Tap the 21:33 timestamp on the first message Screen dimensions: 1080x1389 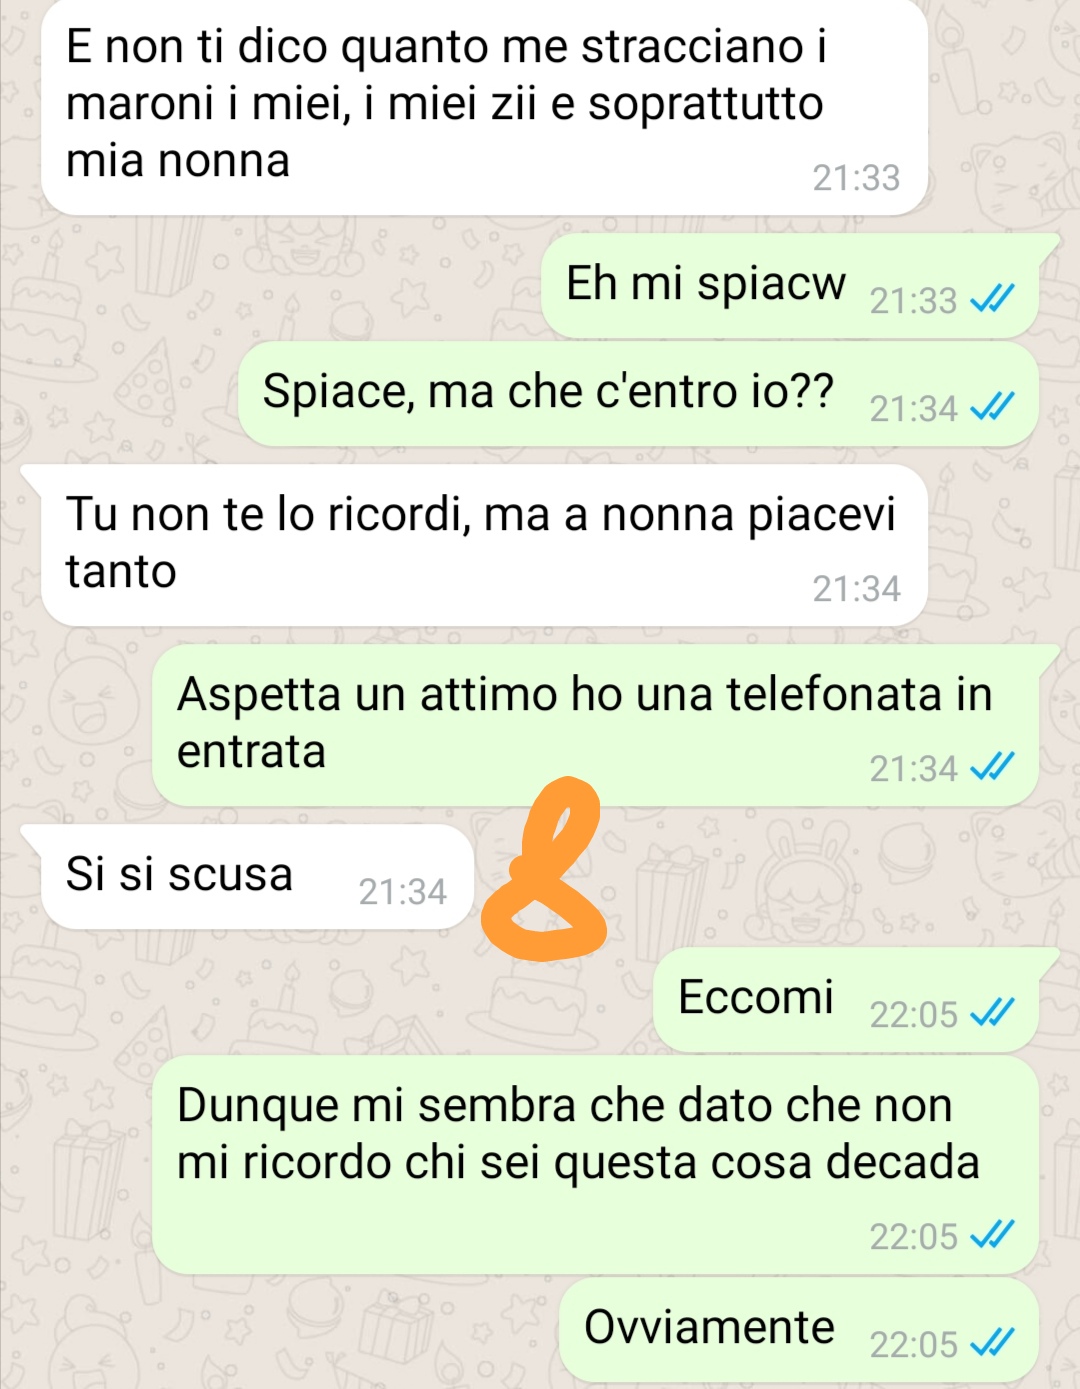tap(856, 178)
